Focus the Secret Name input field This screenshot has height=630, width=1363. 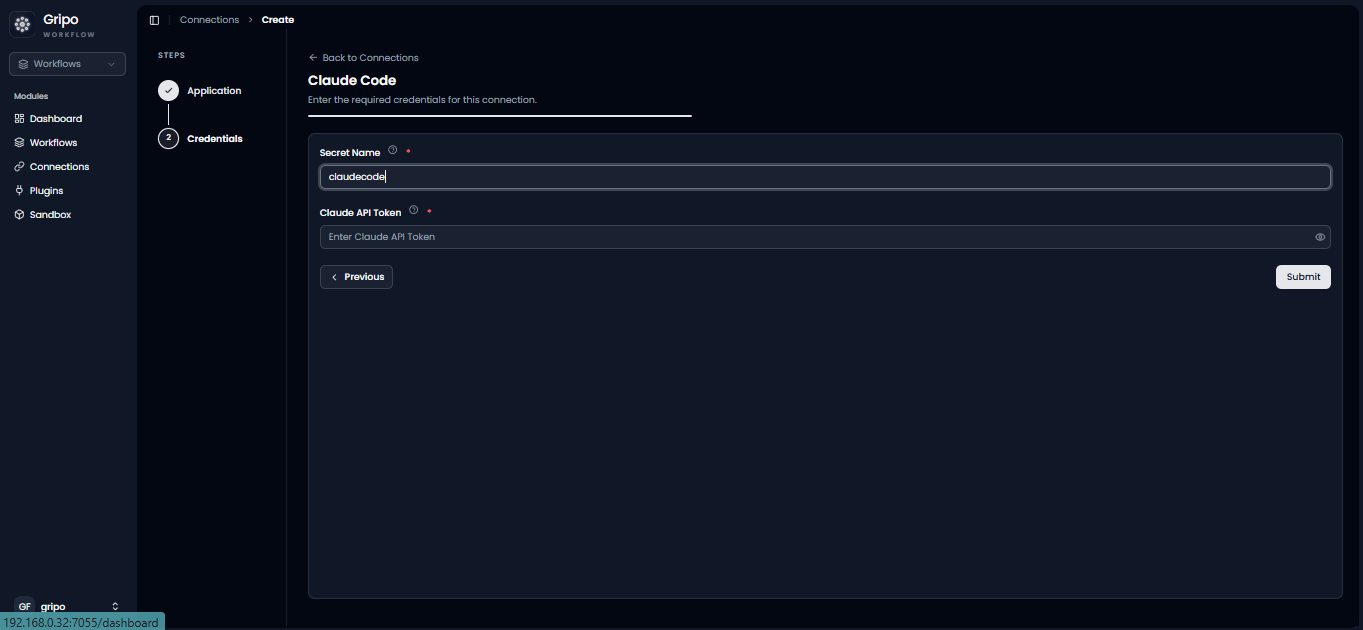[x=825, y=177]
